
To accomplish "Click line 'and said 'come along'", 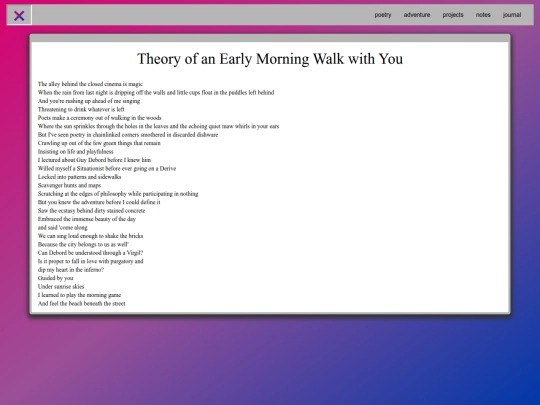I will point(63,227).
